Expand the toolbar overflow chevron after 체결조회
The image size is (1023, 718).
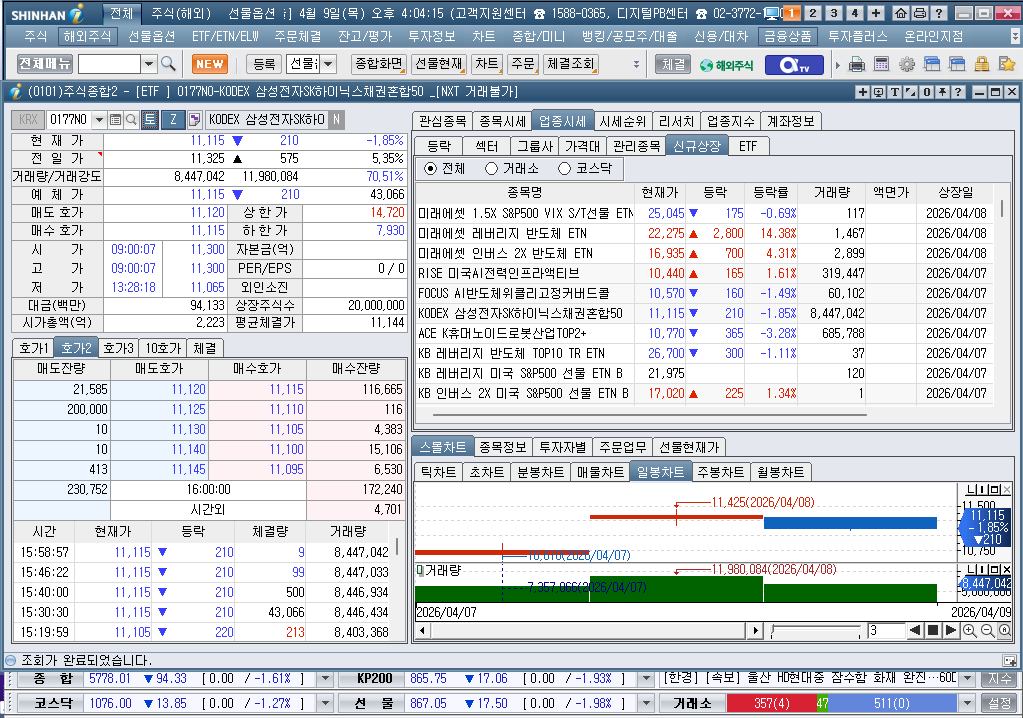636,64
